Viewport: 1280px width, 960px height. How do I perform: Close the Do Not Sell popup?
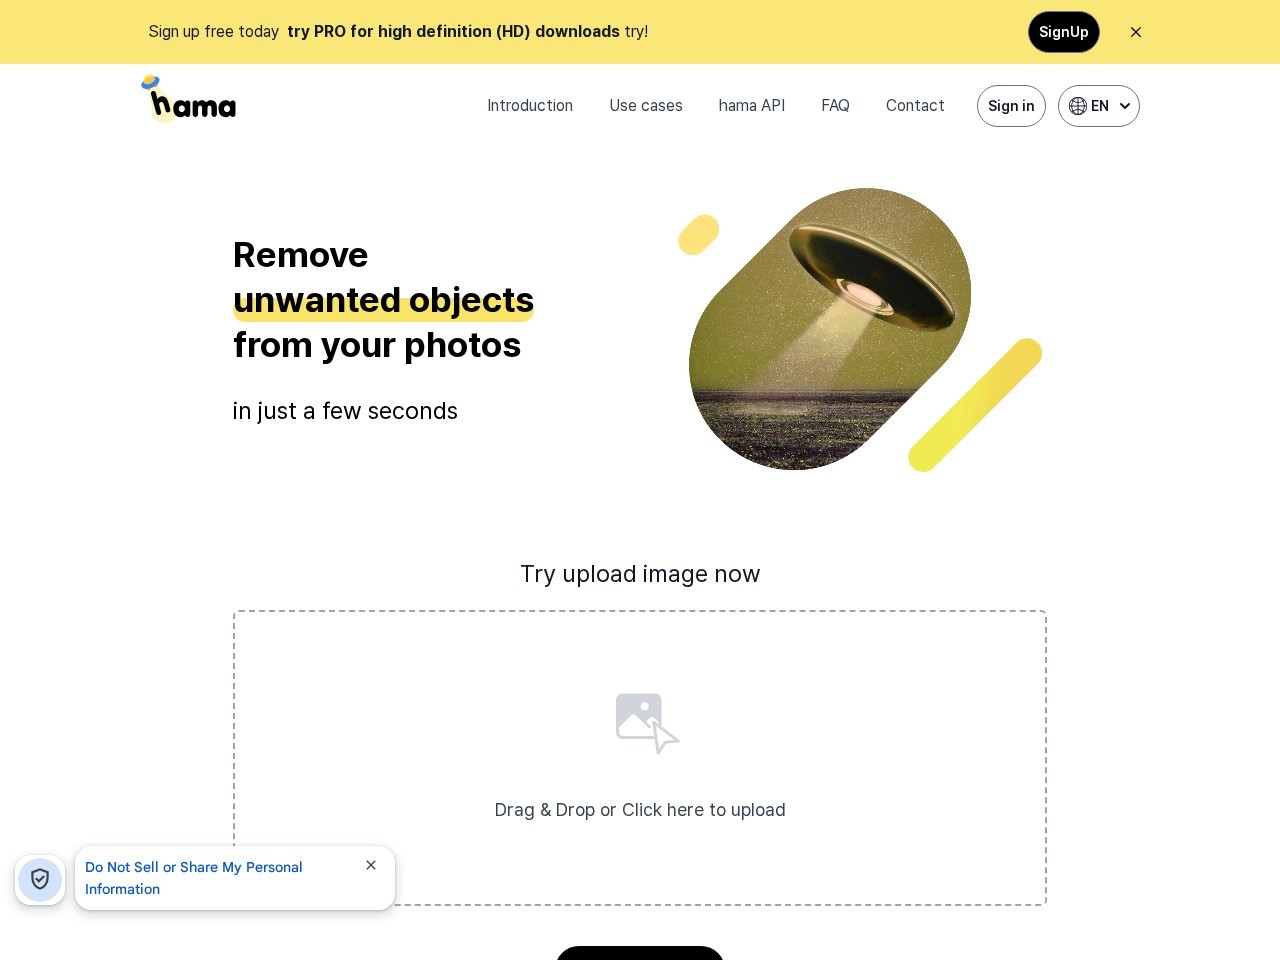pyautogui.click(x=371, y=865)
